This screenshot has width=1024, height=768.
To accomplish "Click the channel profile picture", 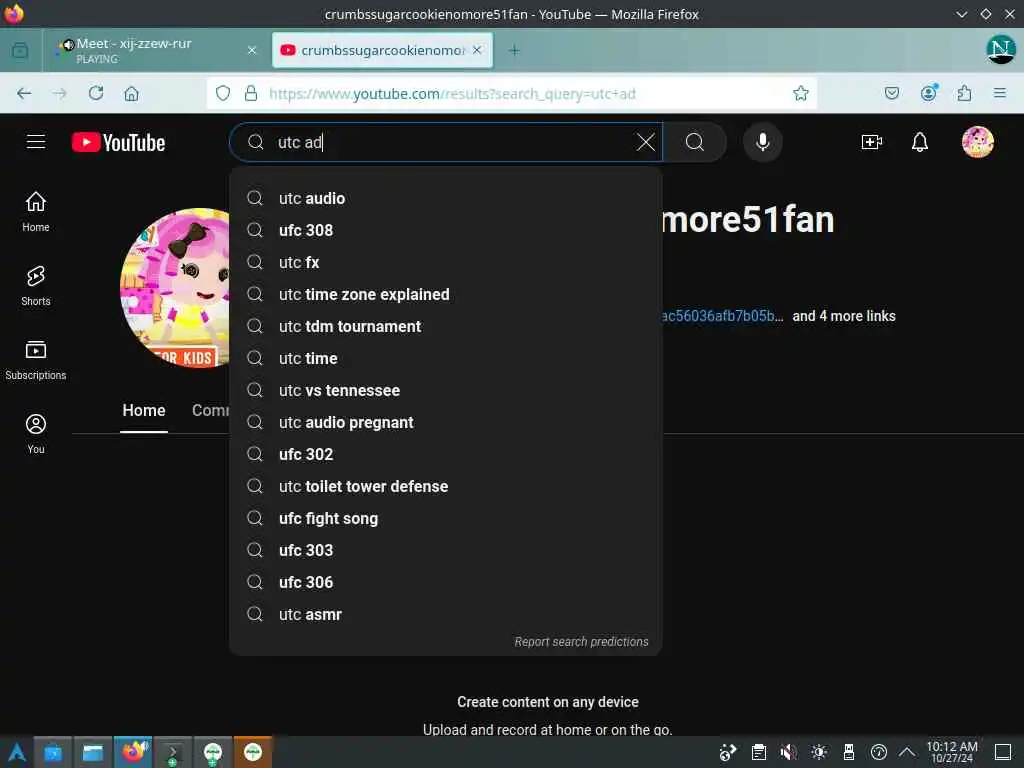I will point(175,288).
